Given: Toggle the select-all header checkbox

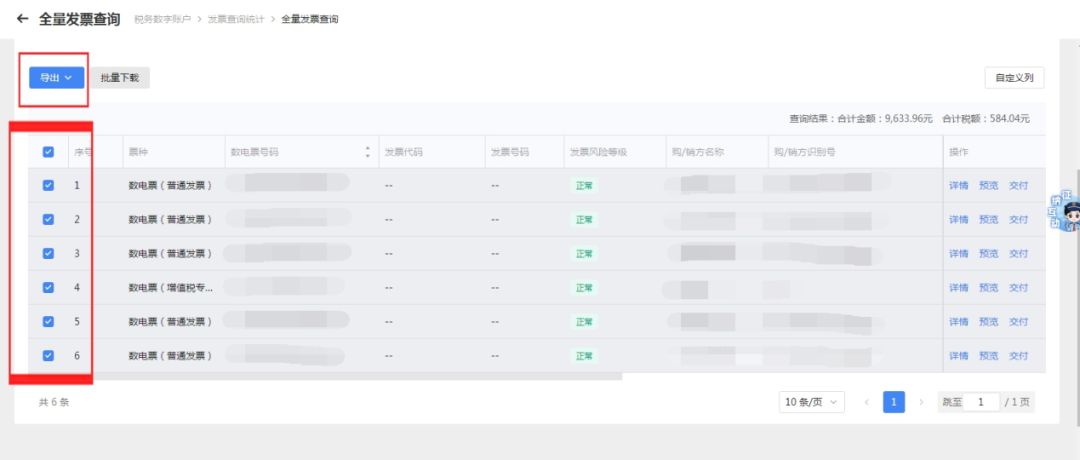Looking at the screenshot, I should (x=48, y=152).
